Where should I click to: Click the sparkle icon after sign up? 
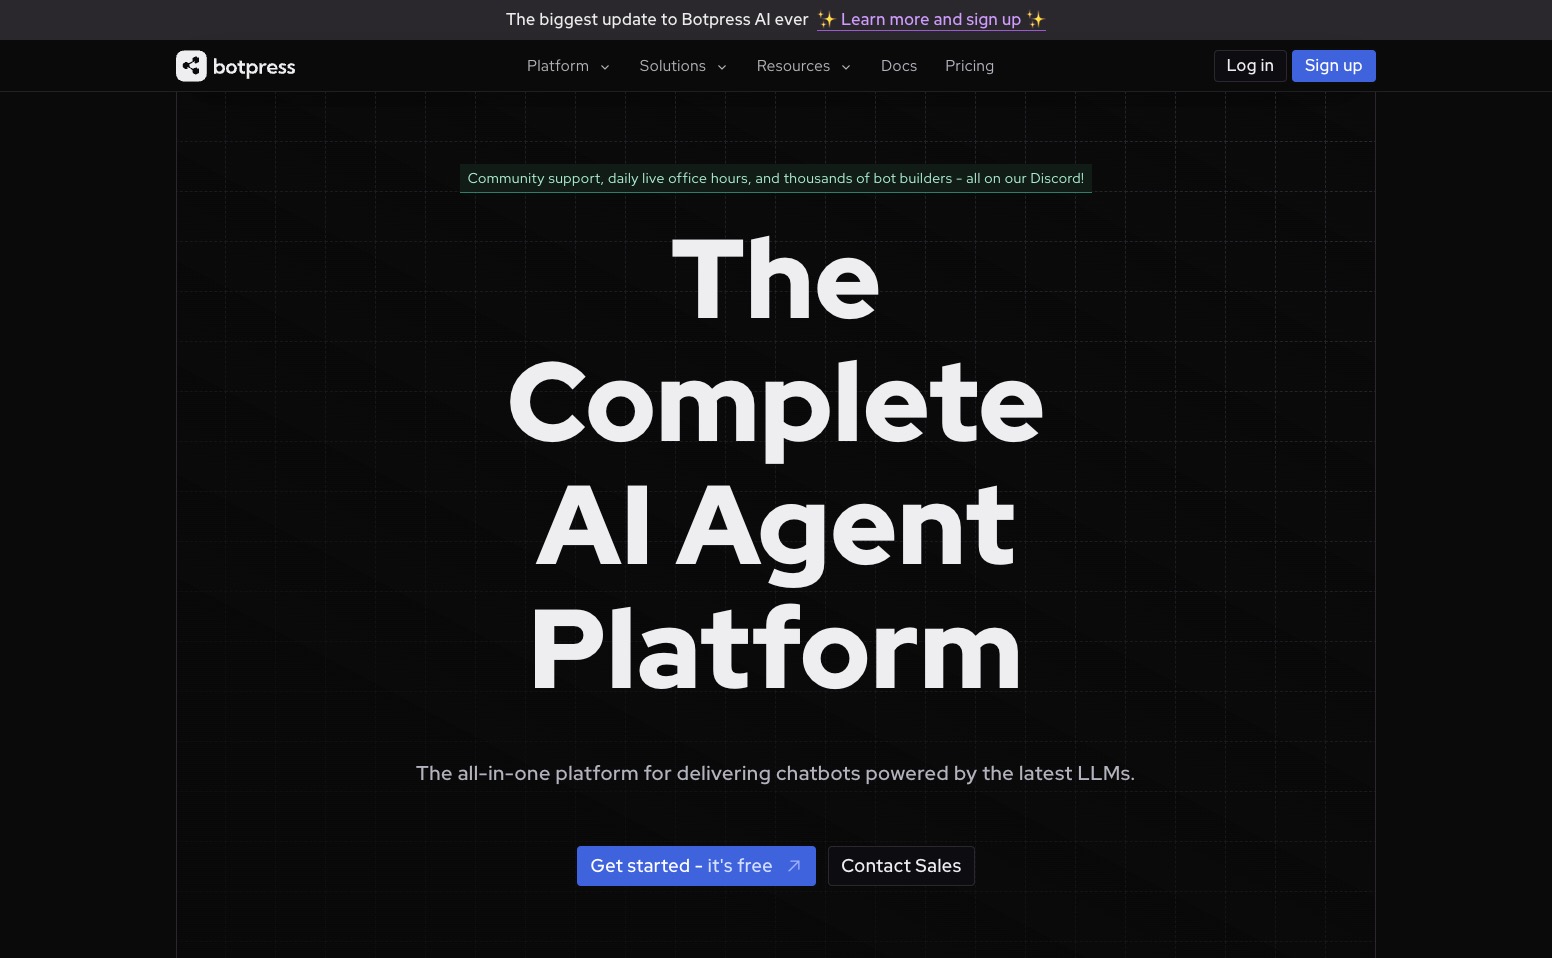(x=1035, y=19)
